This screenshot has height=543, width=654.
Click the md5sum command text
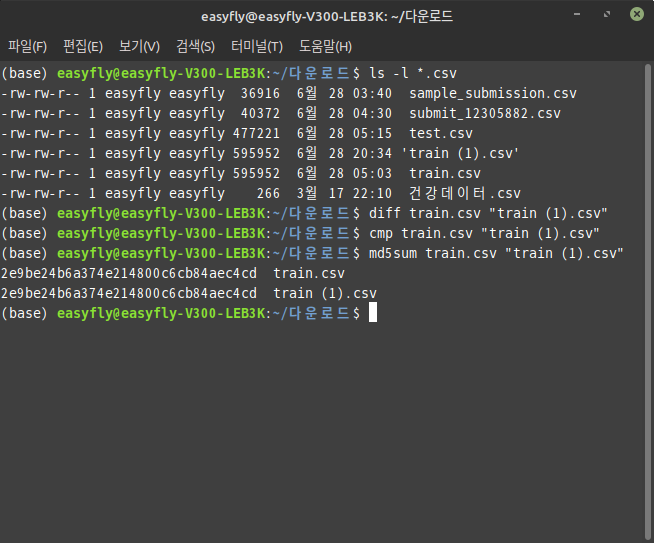496,254
